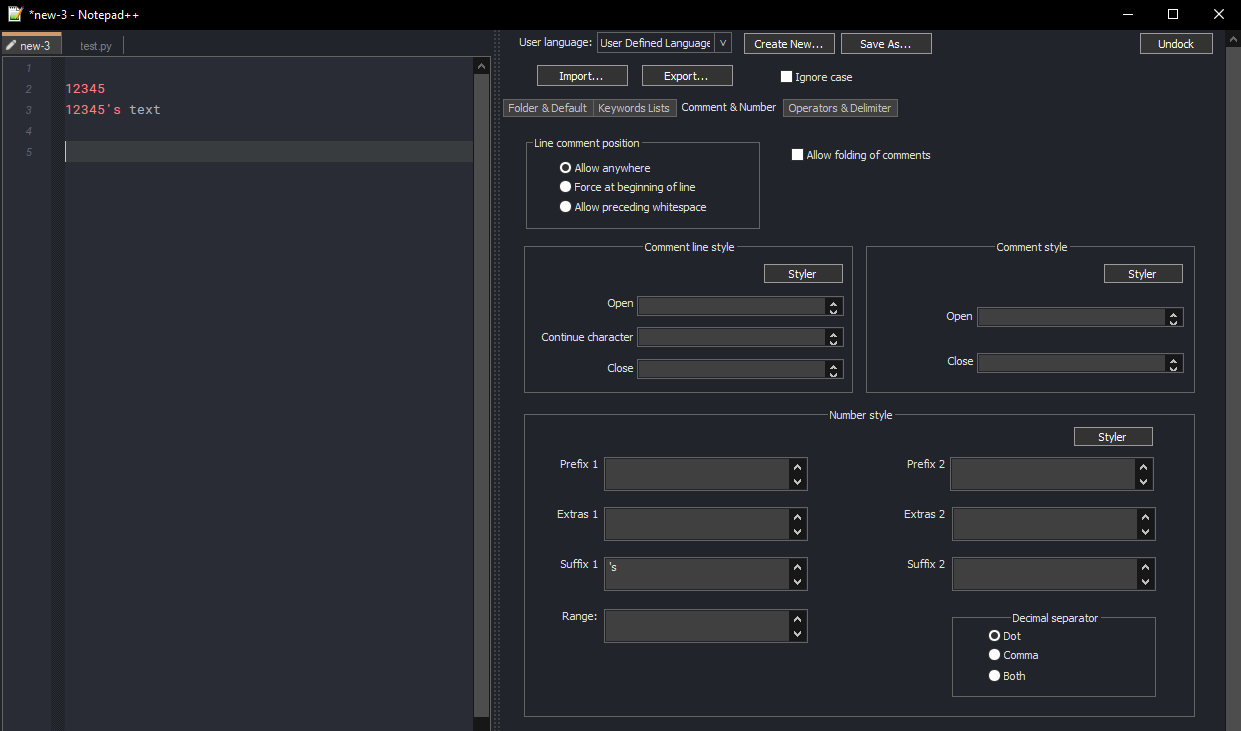Open the Operators & Delimiter tab
The width and height of the screenshot is (1241, 731).
point(840,108)
